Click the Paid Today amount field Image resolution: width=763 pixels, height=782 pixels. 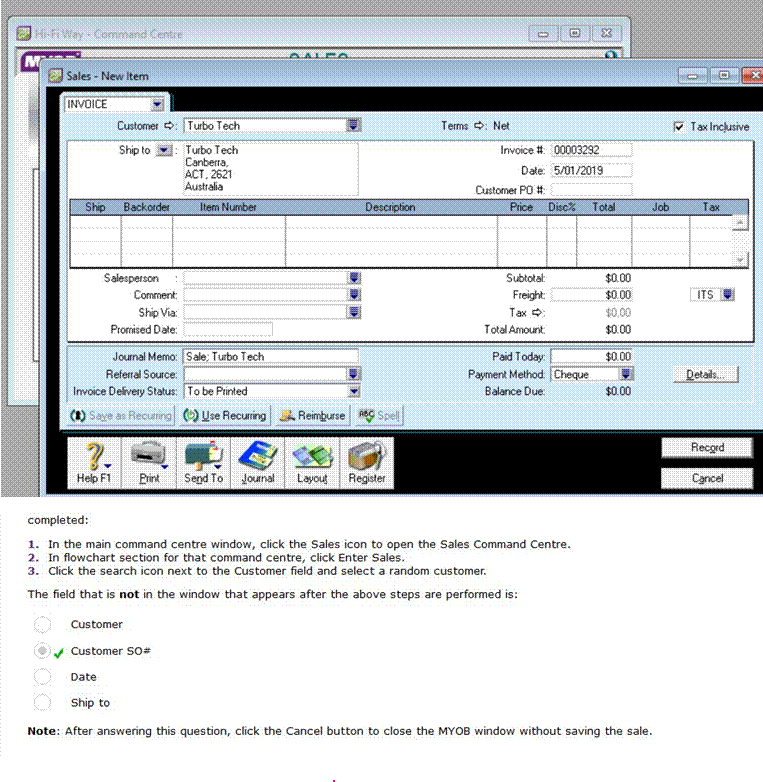(x=591, y=357)
